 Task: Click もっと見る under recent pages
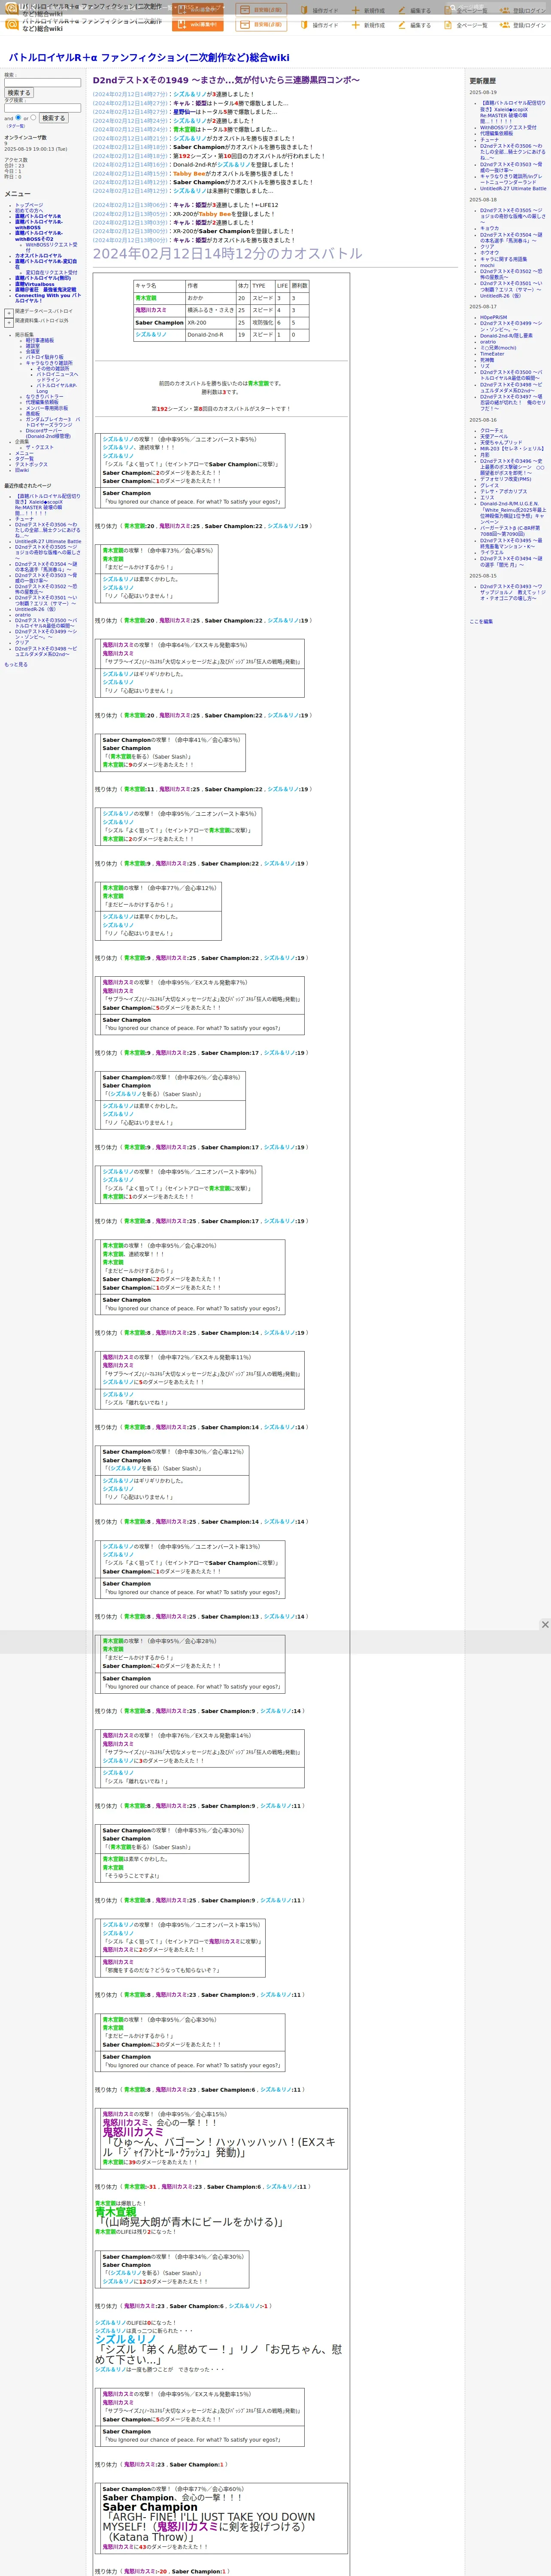pos(16,665)
